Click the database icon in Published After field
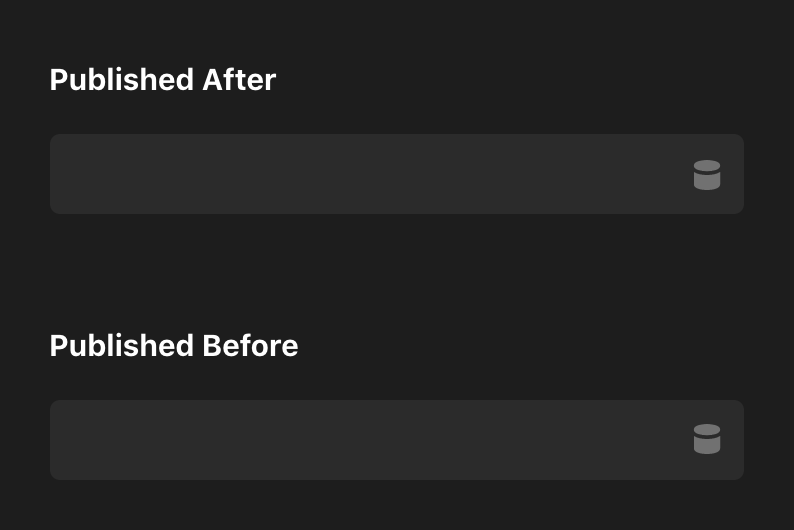This screenshot has height=530, width=794. 707,175
